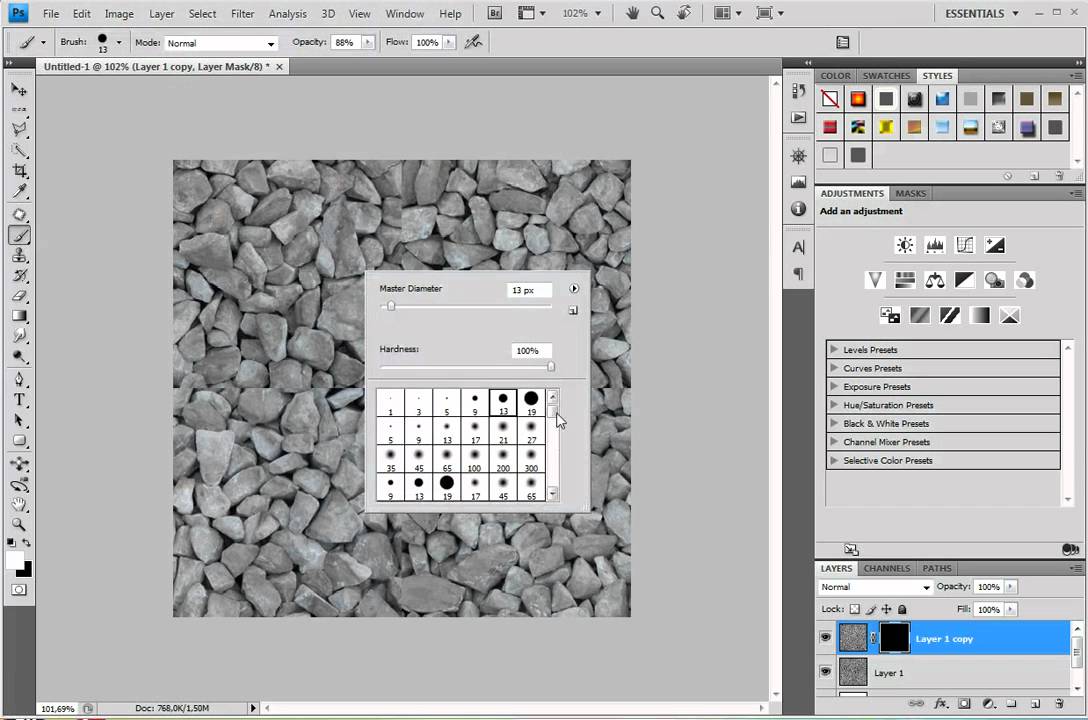
Task: Add a Vibrance adjustment
Action: (x=875, y=280)
